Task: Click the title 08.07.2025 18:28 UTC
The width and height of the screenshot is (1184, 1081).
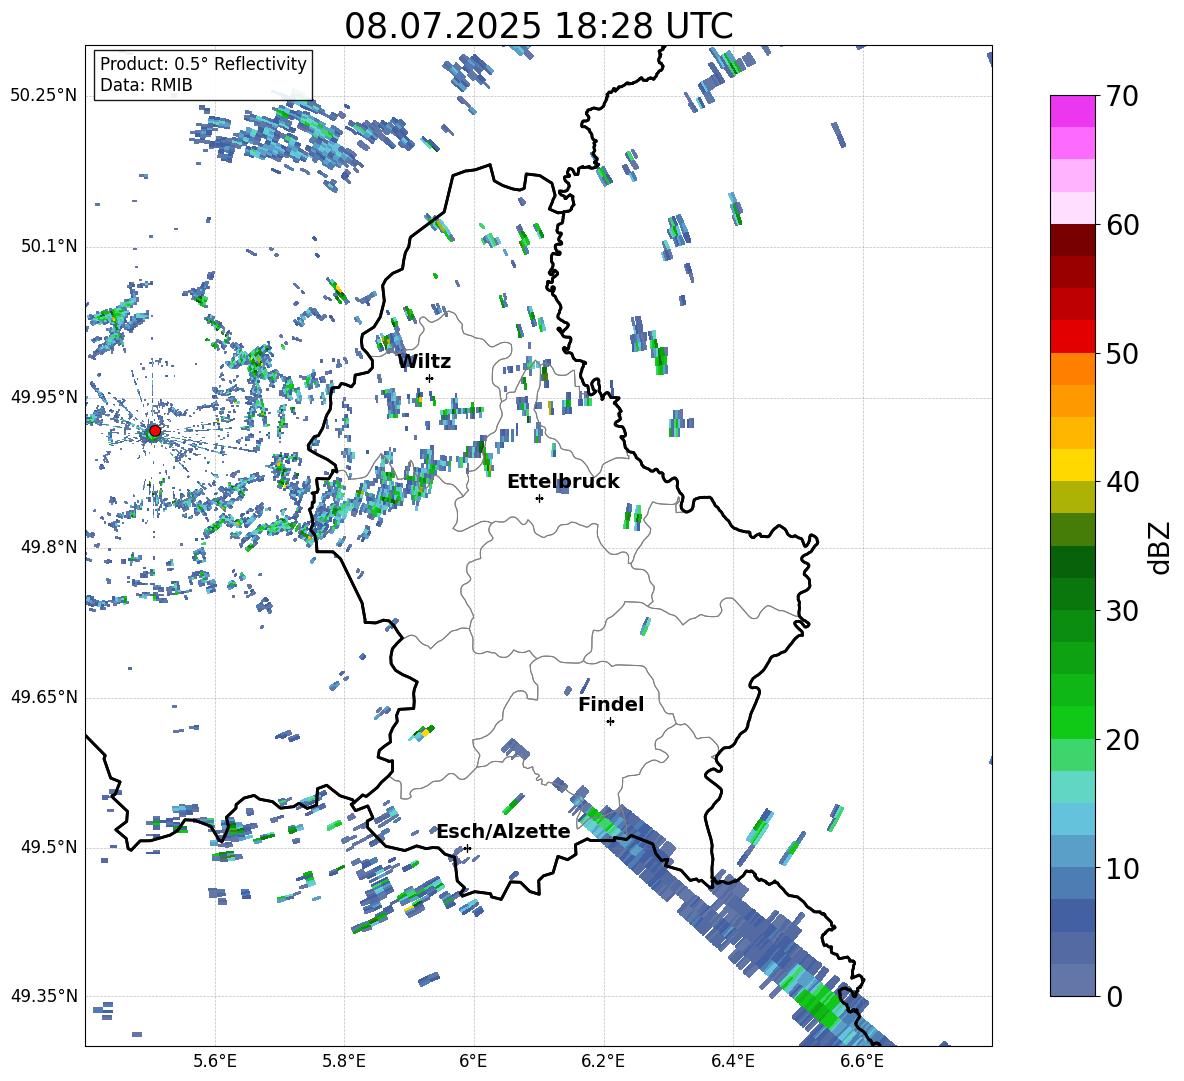Action: click(x=538, y=26)
